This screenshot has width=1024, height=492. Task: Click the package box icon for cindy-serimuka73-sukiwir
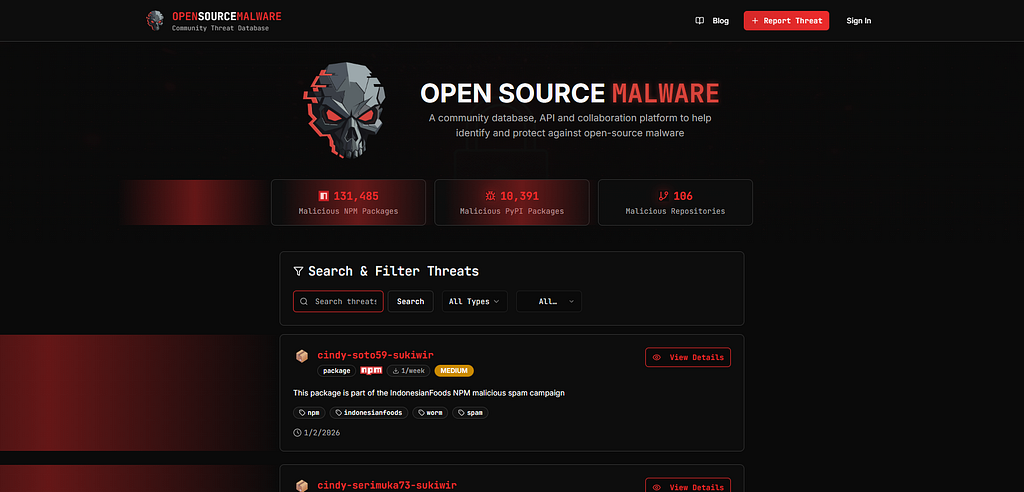tap(302, 486)
